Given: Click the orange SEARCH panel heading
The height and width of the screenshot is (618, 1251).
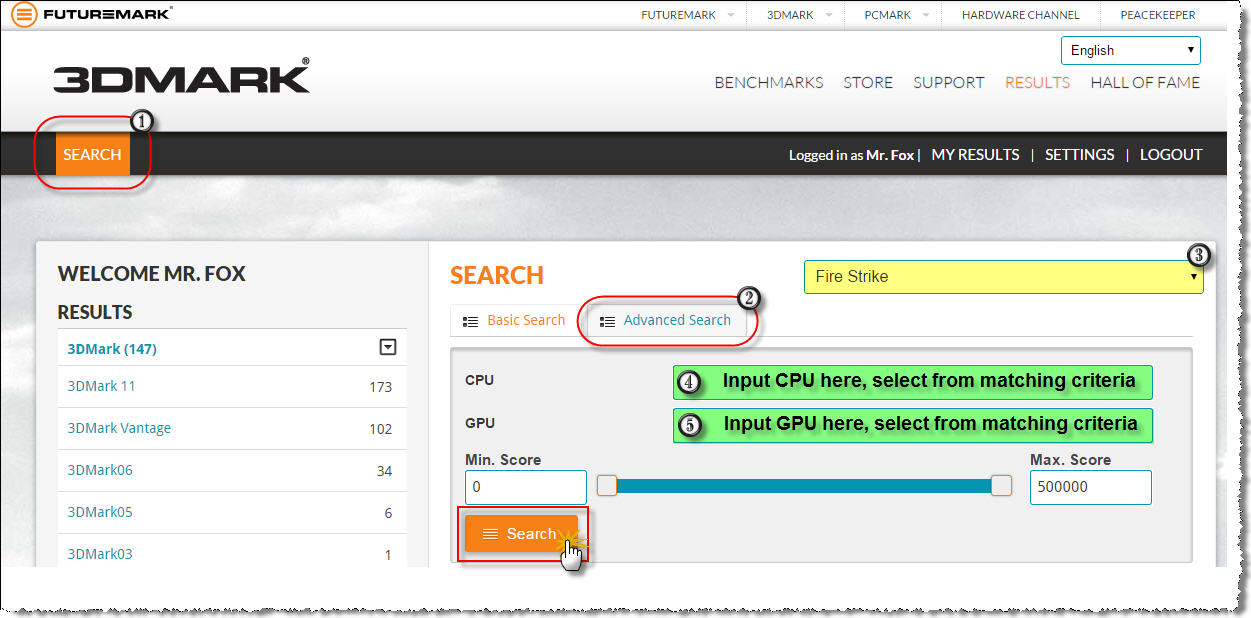Looking at the screenshot, I should [497, 276].
